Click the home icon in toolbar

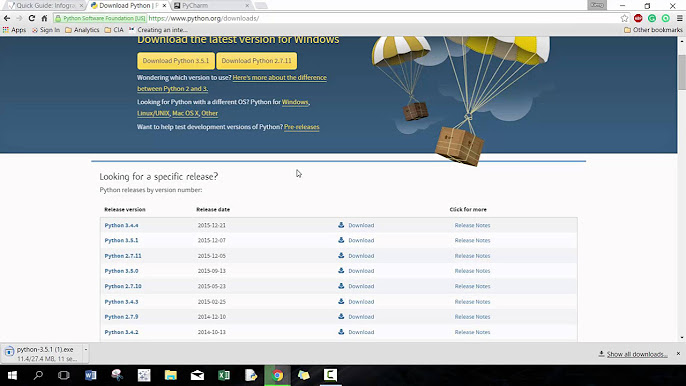coord(44,18)
